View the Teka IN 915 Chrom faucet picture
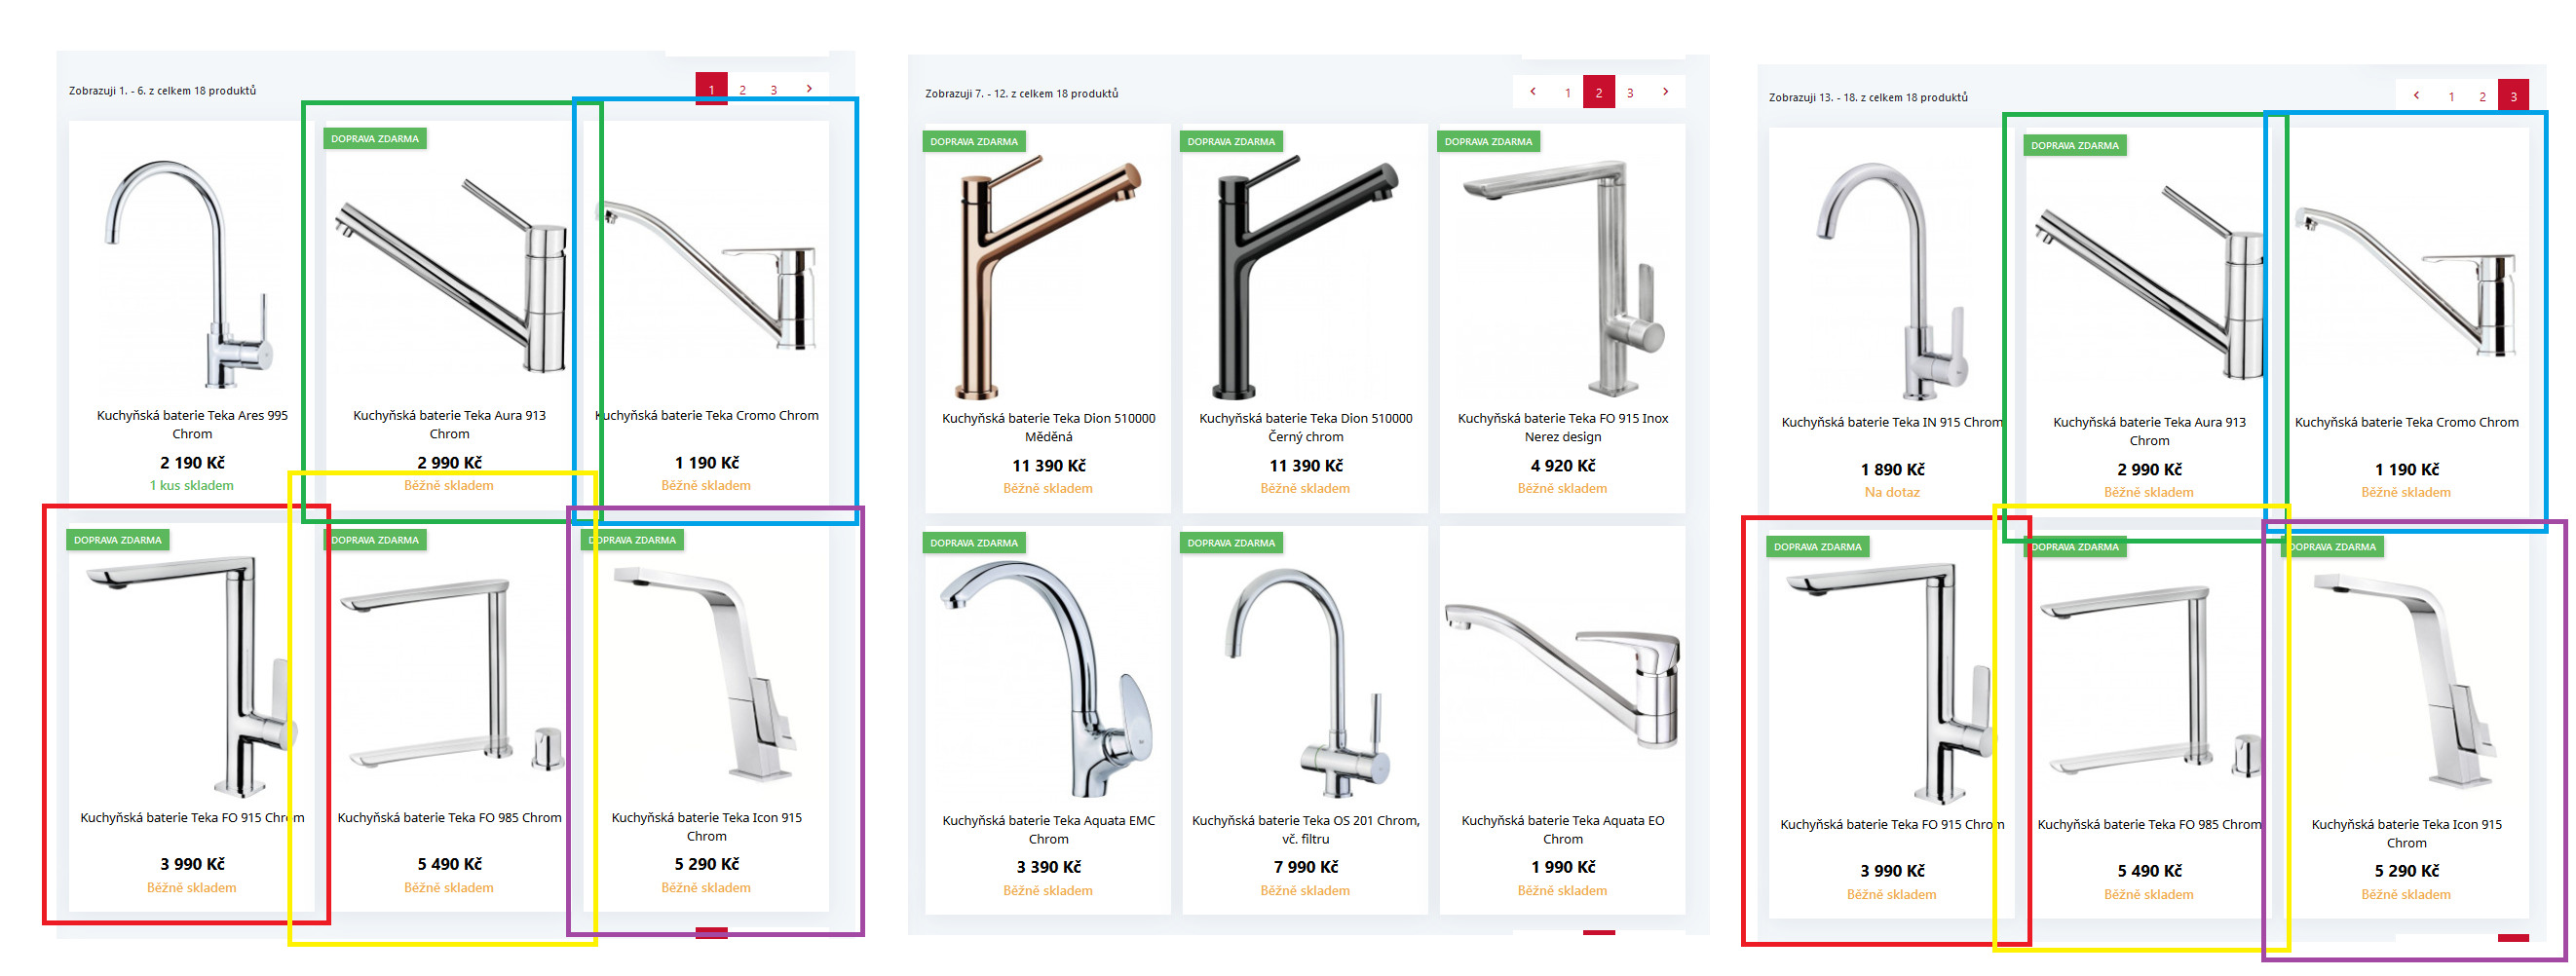The height and width of the screenshot is (976, 2576). [1891, 280]
